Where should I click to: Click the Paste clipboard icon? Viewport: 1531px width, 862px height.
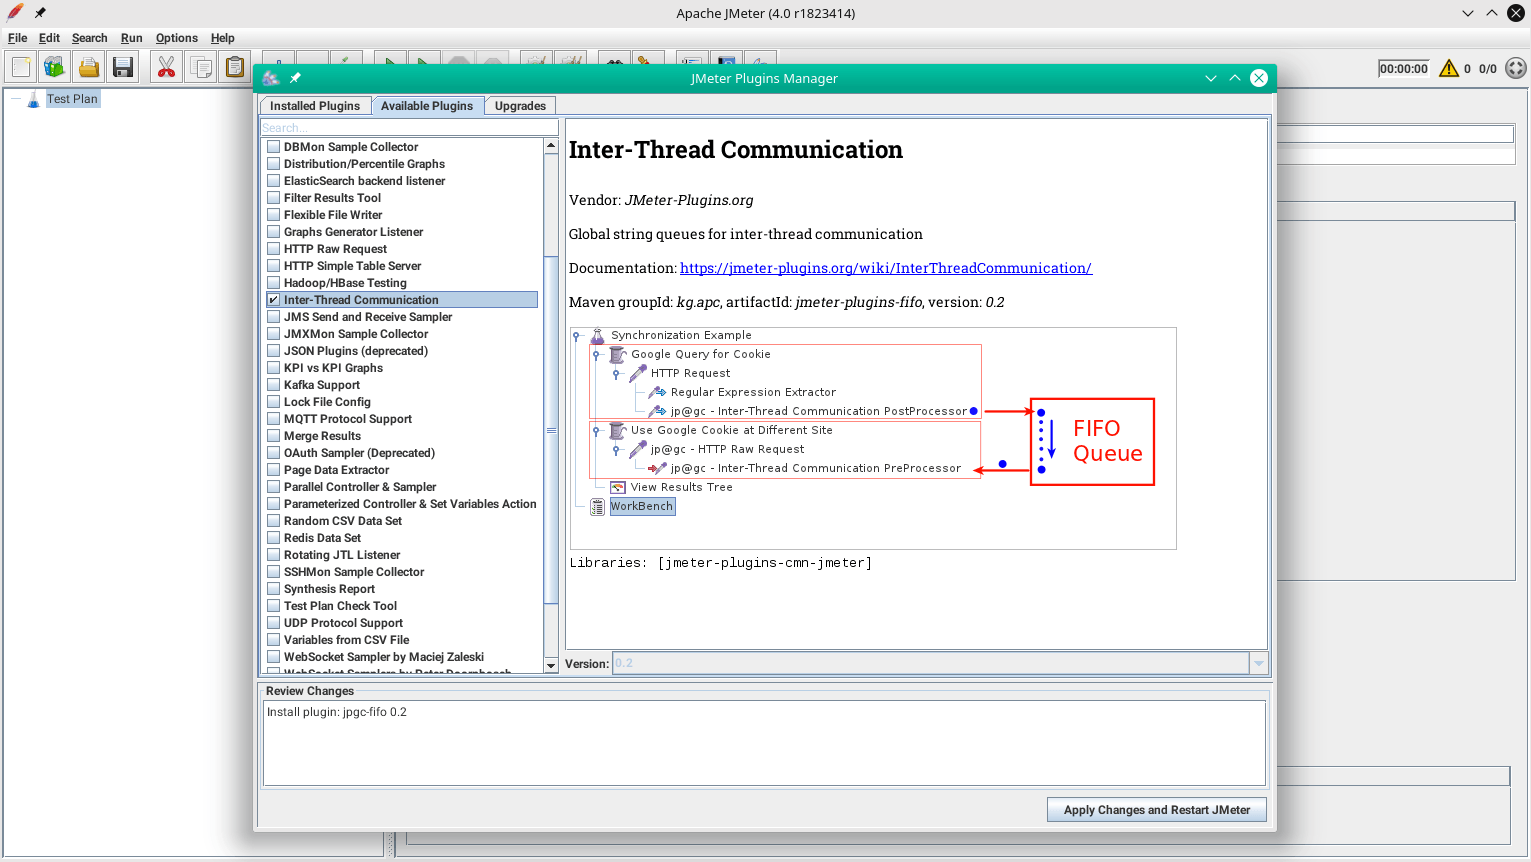(x=235, y=67)
